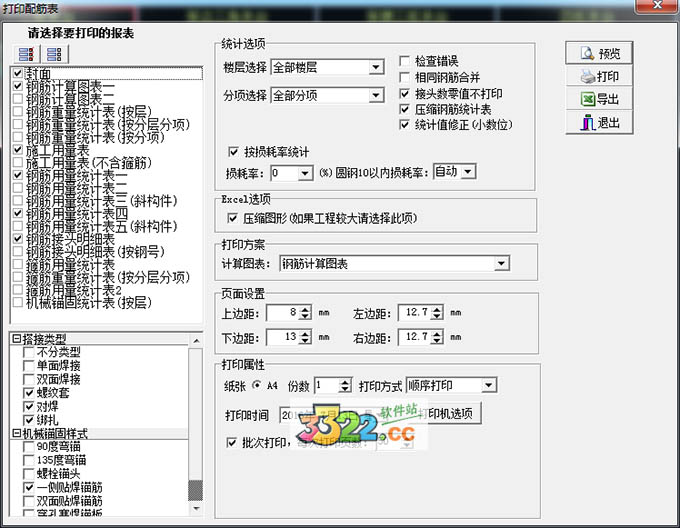
Task: Check 双面贴焊锚筋 anchorage style
Action: coord(29,501)
